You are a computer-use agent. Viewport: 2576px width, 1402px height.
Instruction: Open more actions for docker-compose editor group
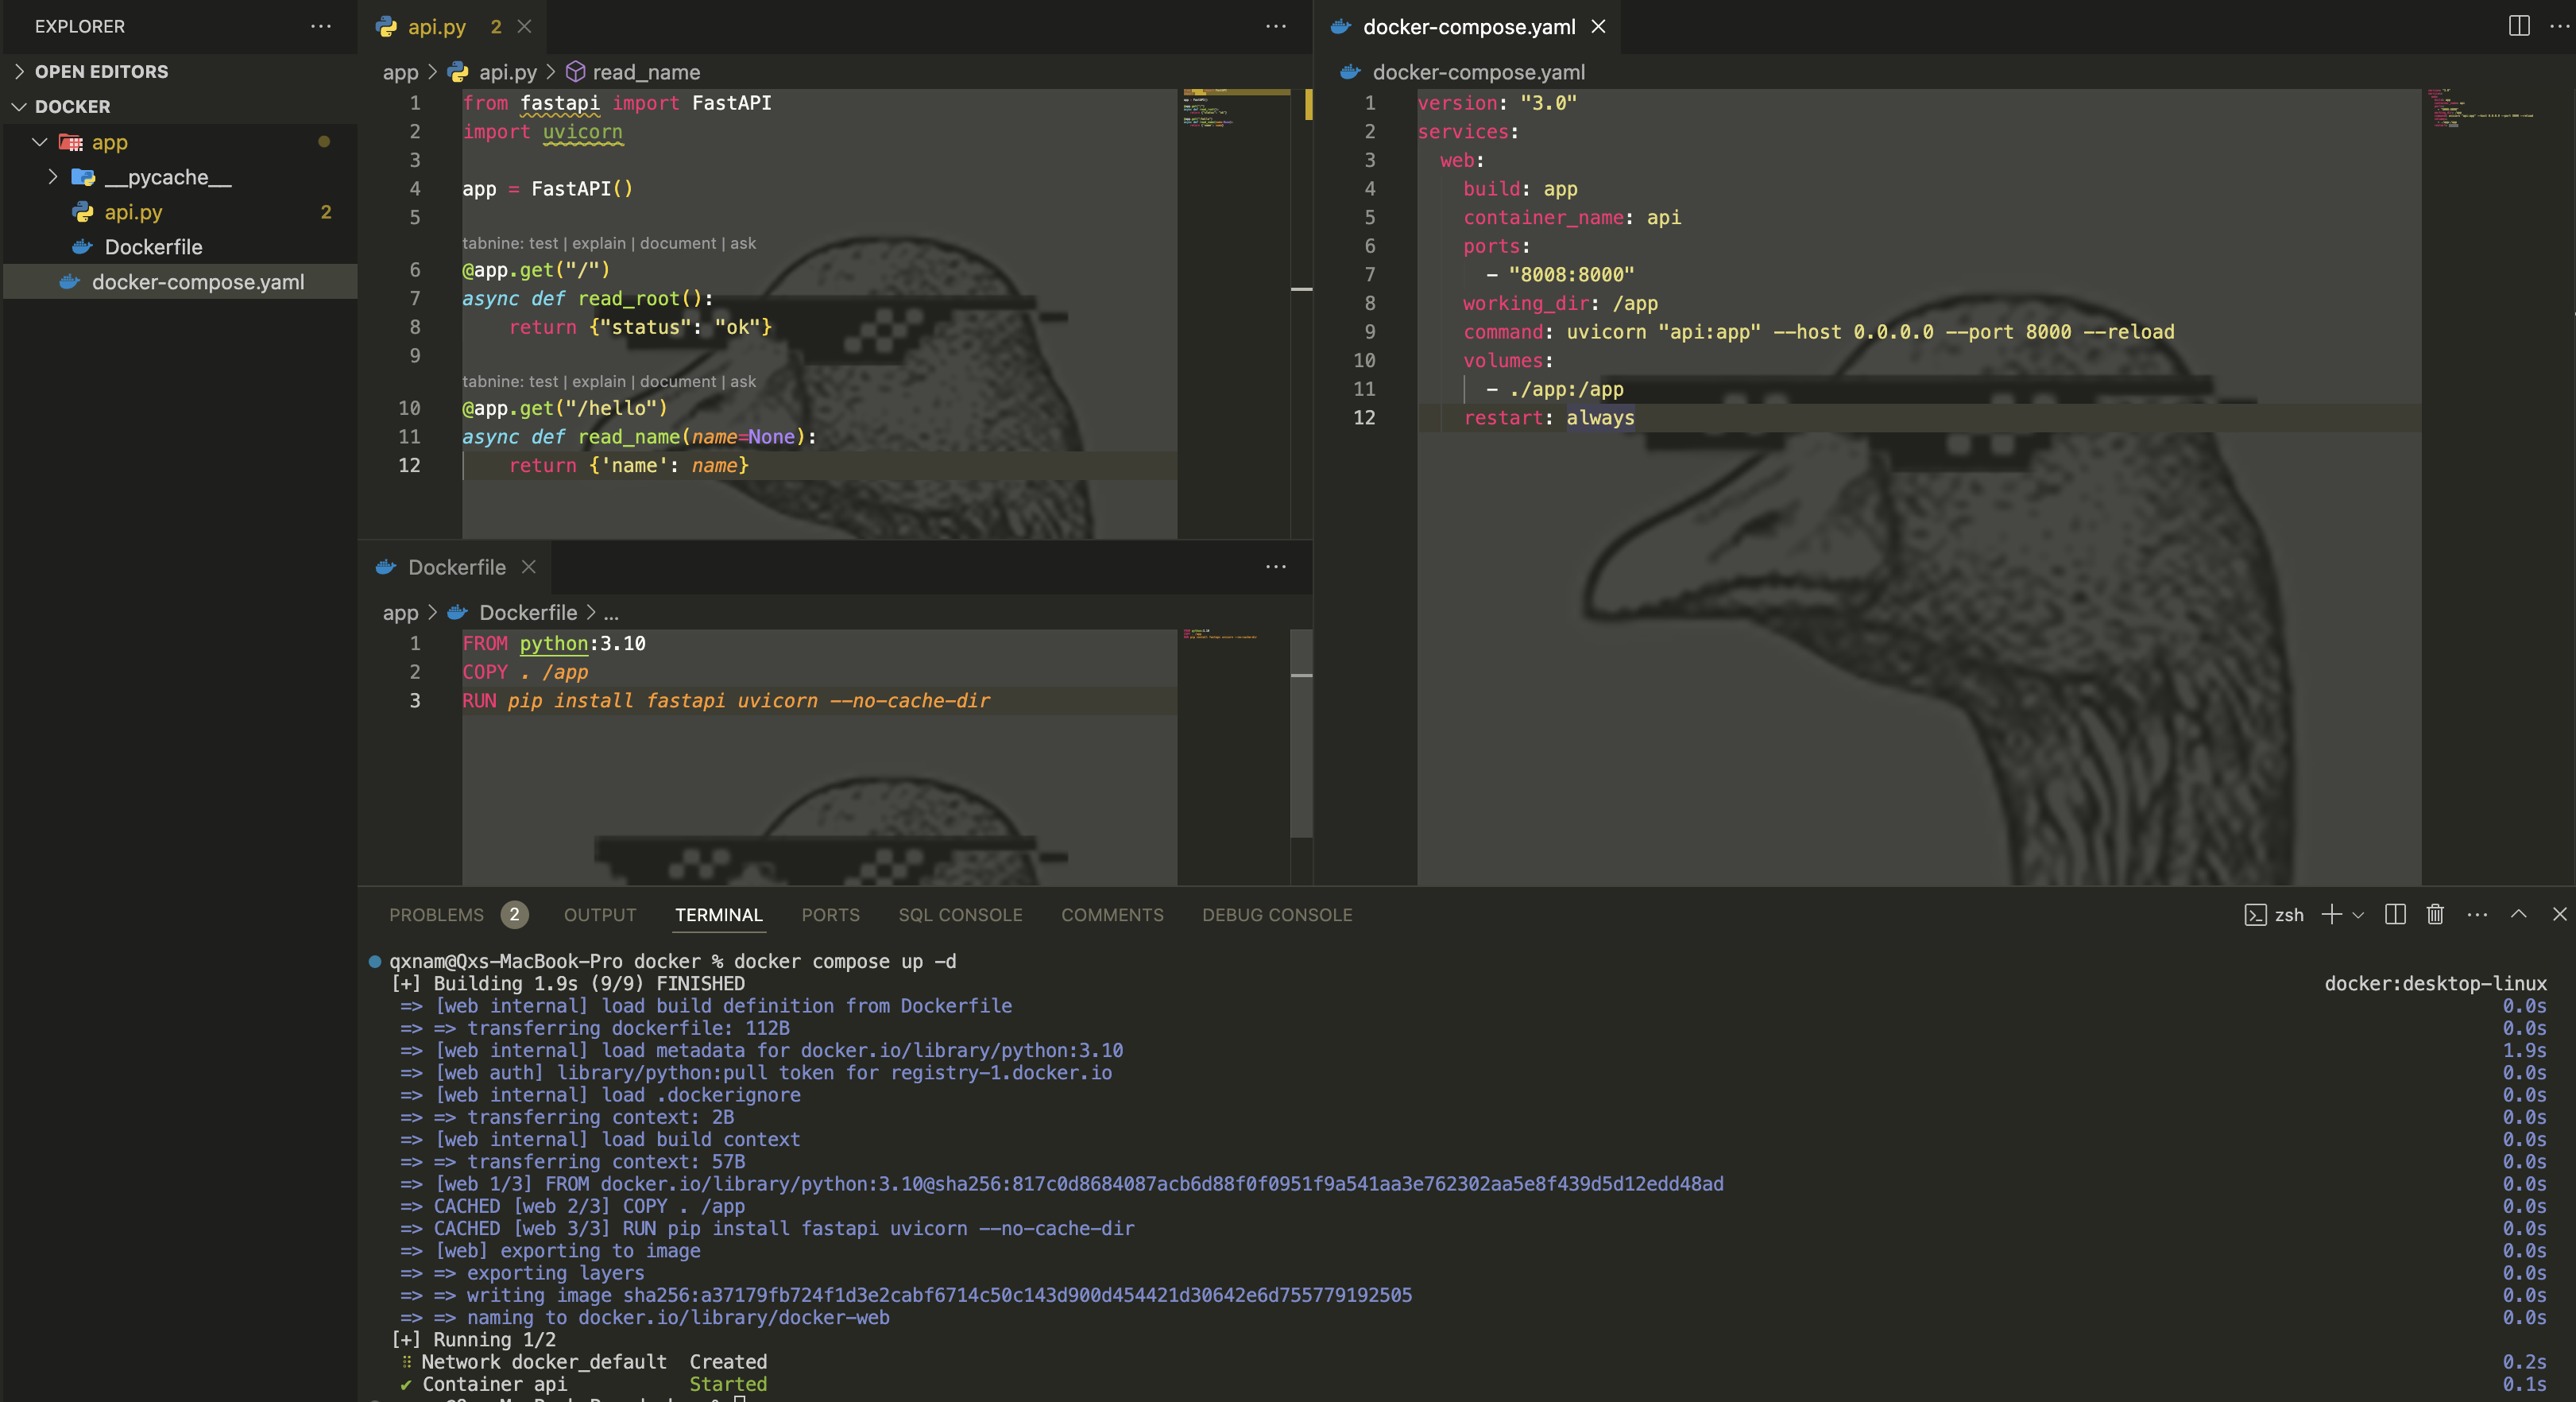point(2559,26)
